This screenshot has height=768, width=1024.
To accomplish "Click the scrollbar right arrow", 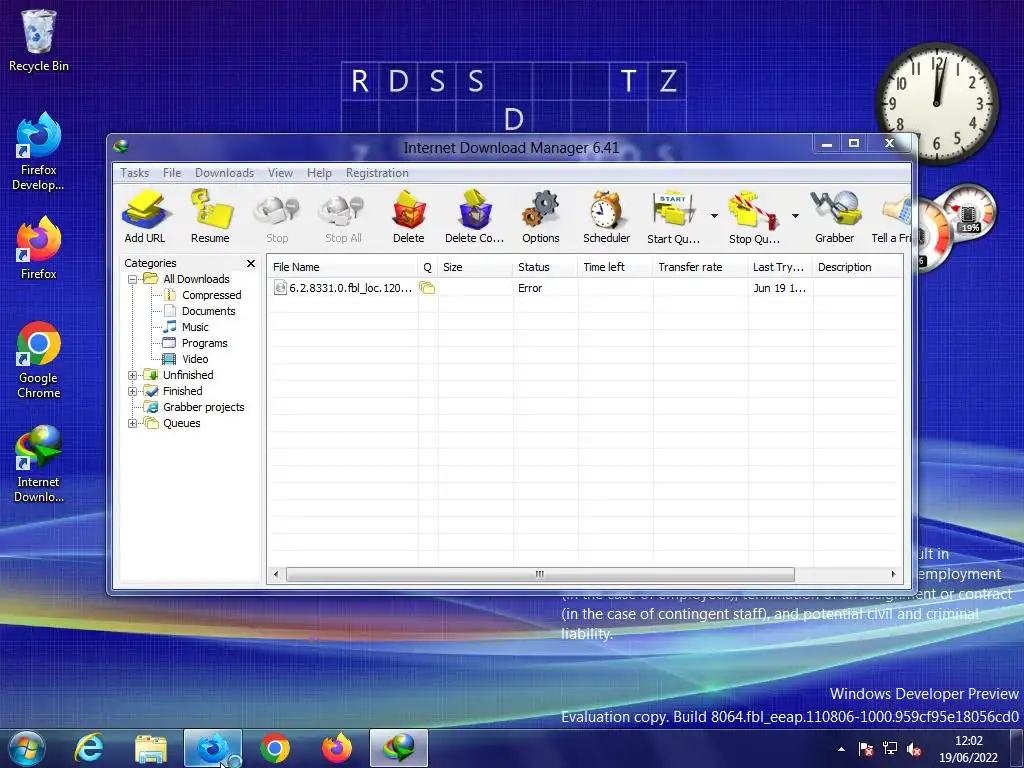I will point(893,575).
